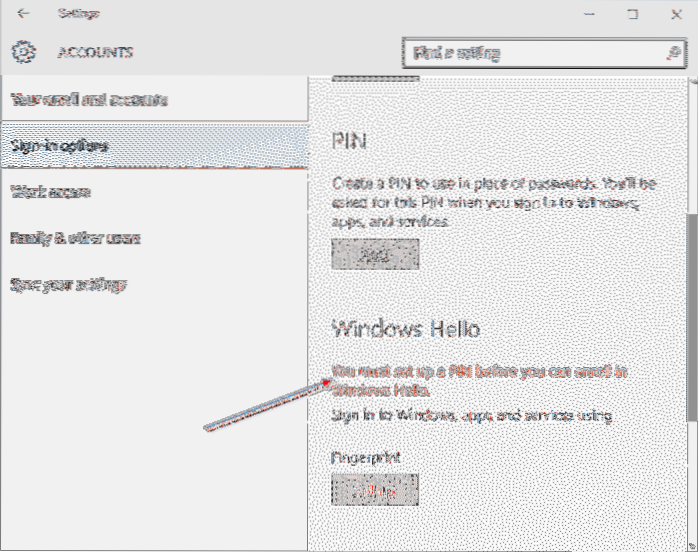Click the Add button under PIN
This screenshot has width=698, height=552.
pos(375,254)
